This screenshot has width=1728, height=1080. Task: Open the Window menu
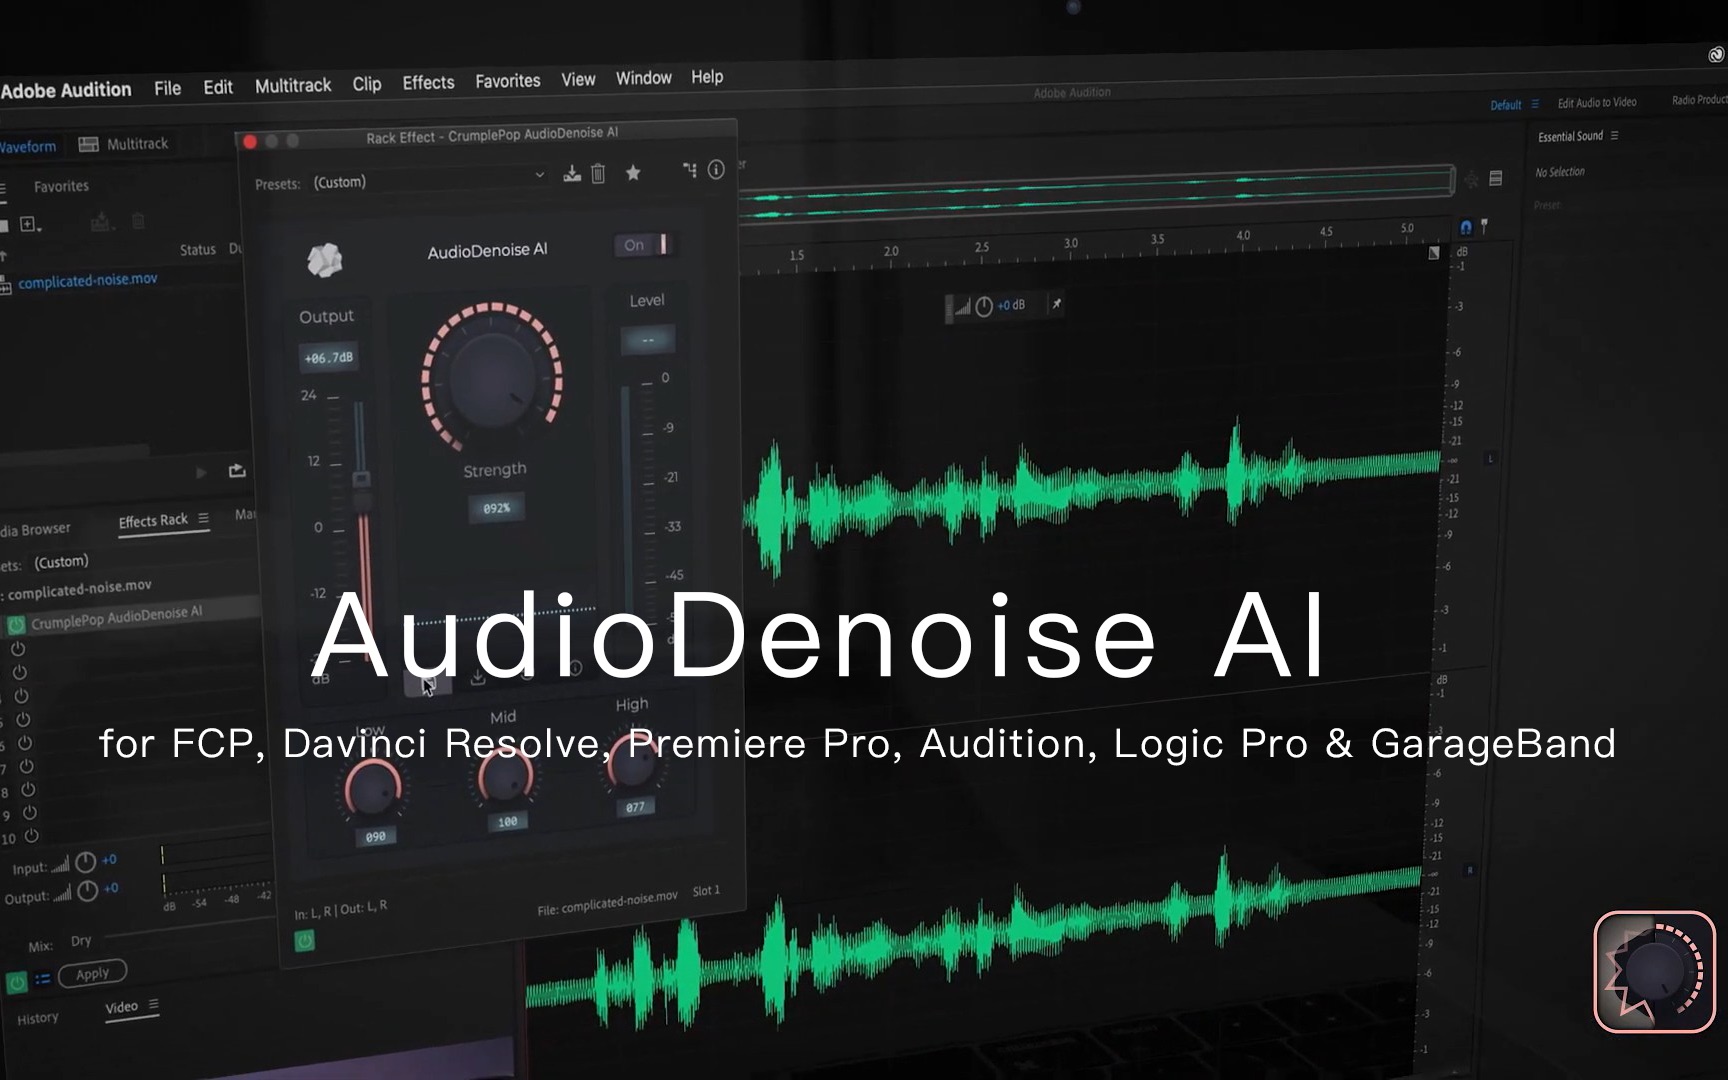(x=643, y=78)
